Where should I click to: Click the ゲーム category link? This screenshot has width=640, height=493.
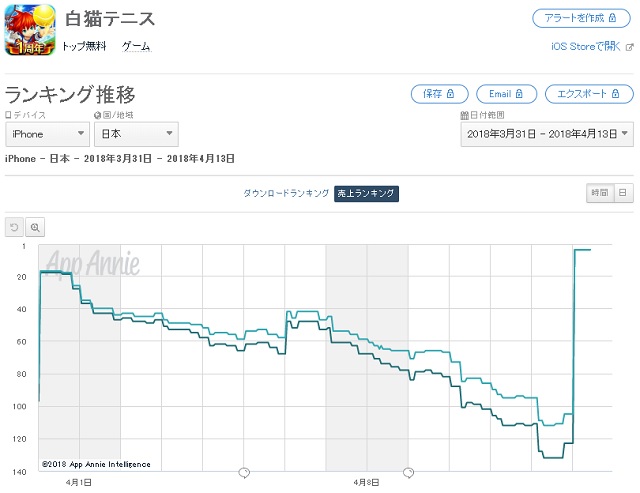136,47
